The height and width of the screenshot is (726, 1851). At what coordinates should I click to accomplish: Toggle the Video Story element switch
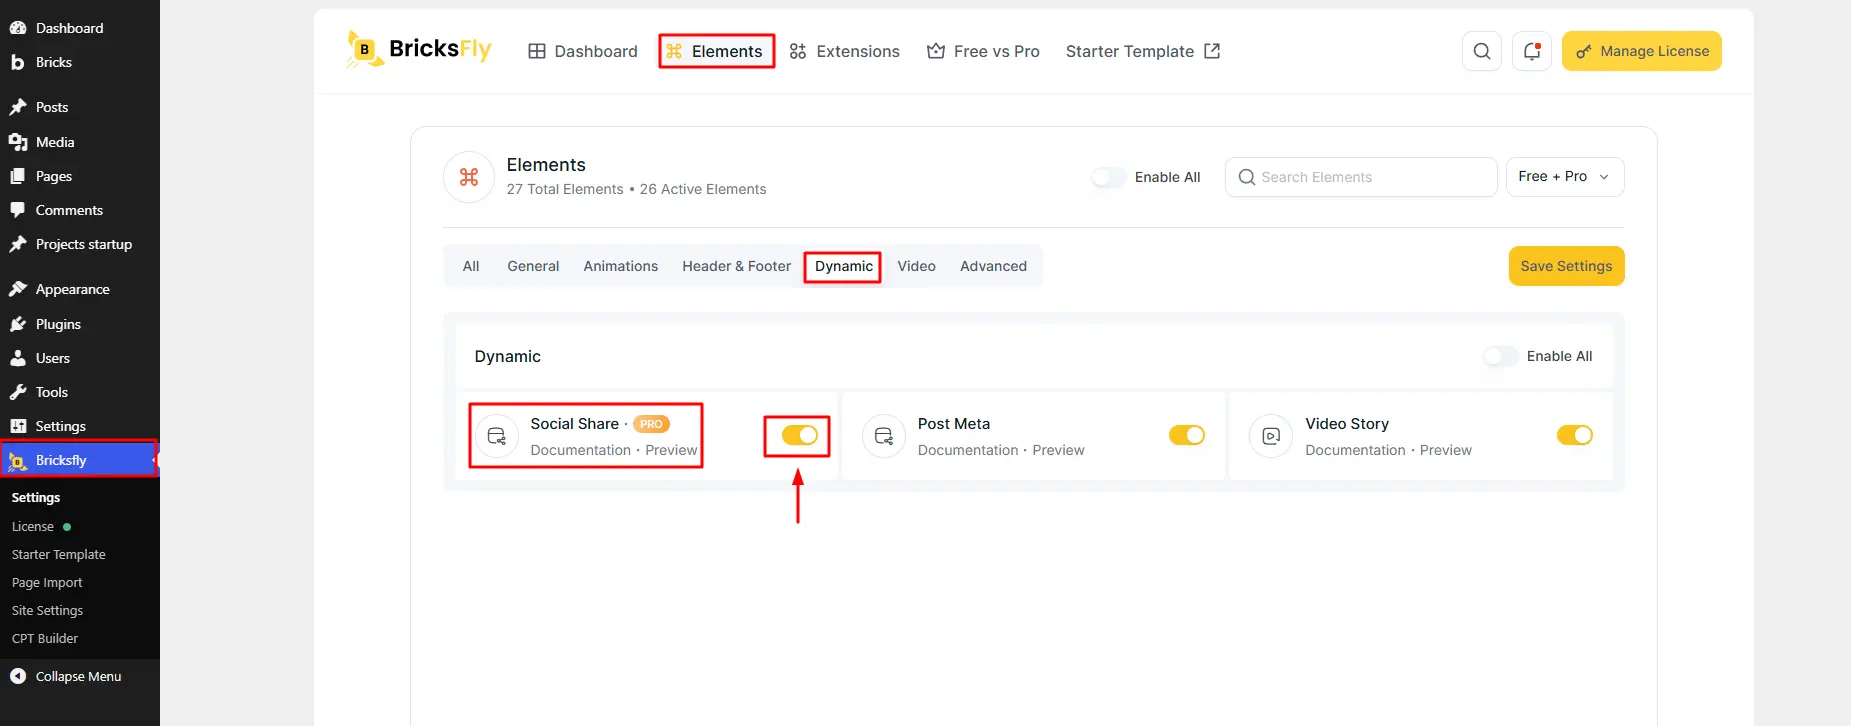pos(1575,435)
